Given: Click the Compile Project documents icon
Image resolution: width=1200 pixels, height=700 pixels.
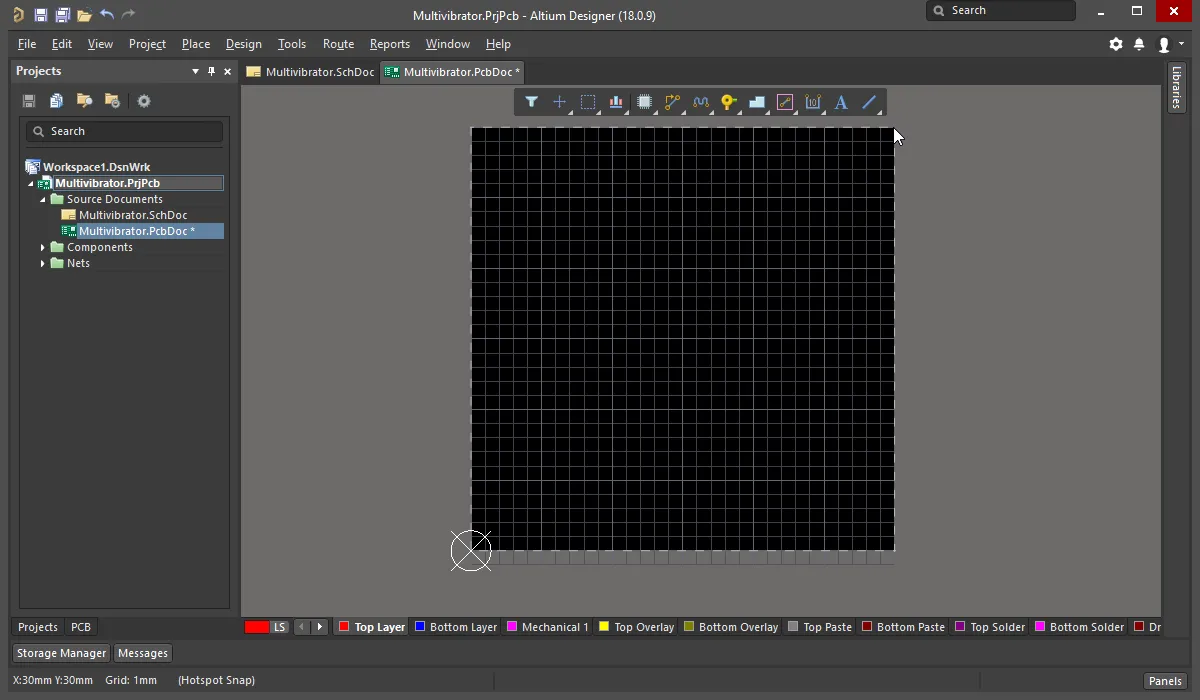Looking at the screenshot, I should click(57, 101).
